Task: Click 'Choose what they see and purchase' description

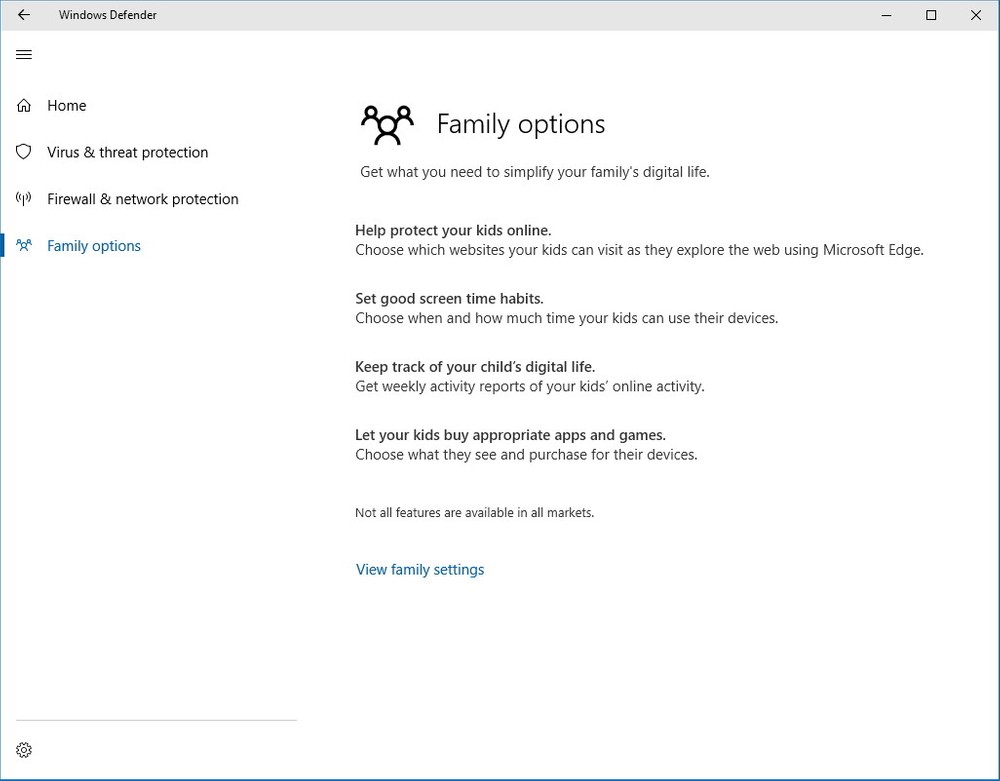Action: pos(526,455)
